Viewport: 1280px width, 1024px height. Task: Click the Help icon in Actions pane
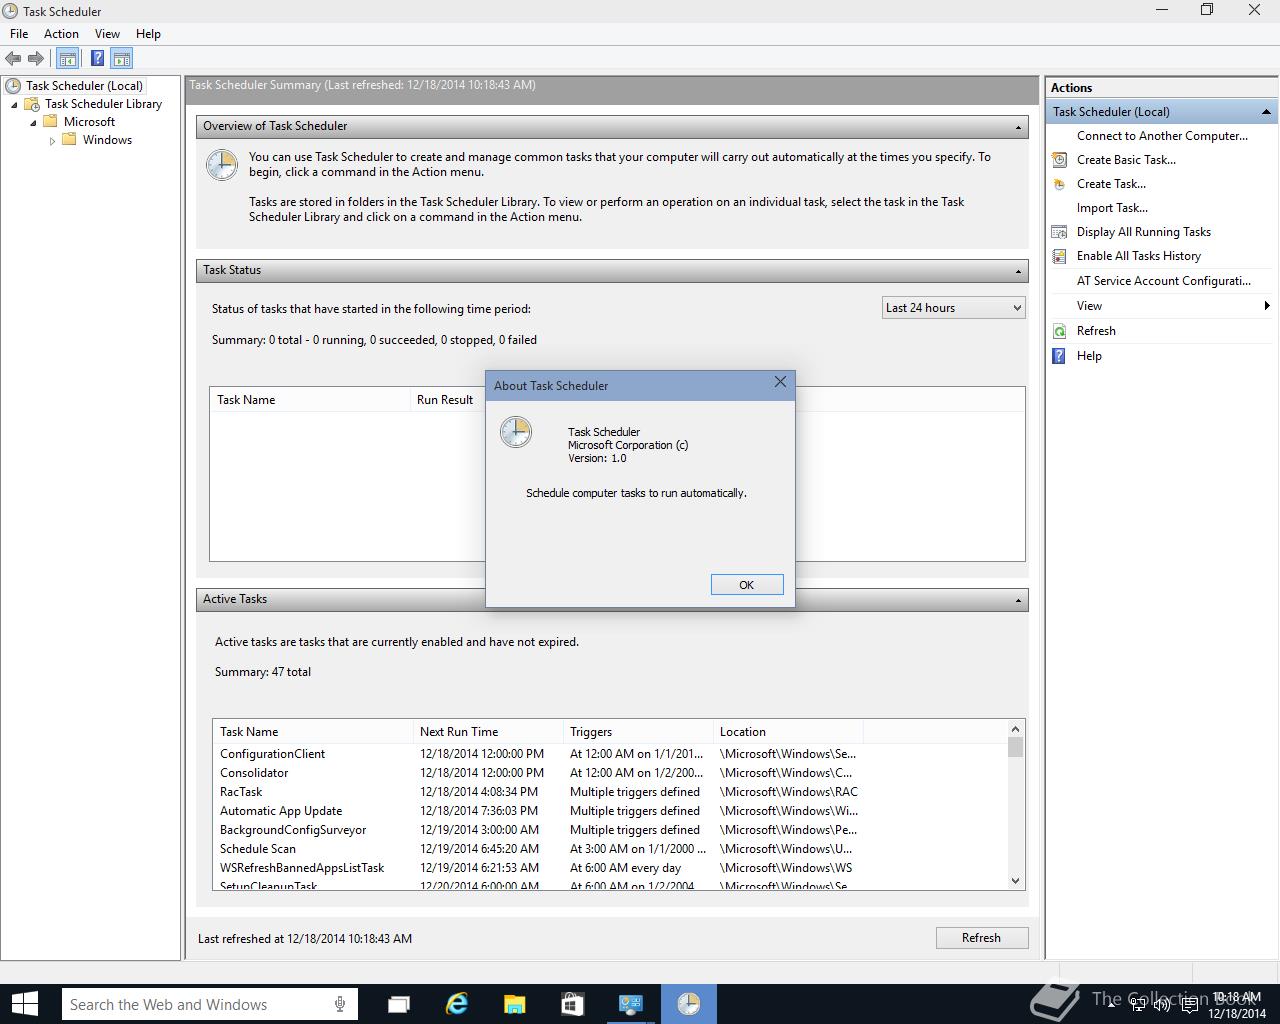point(1059,356)
